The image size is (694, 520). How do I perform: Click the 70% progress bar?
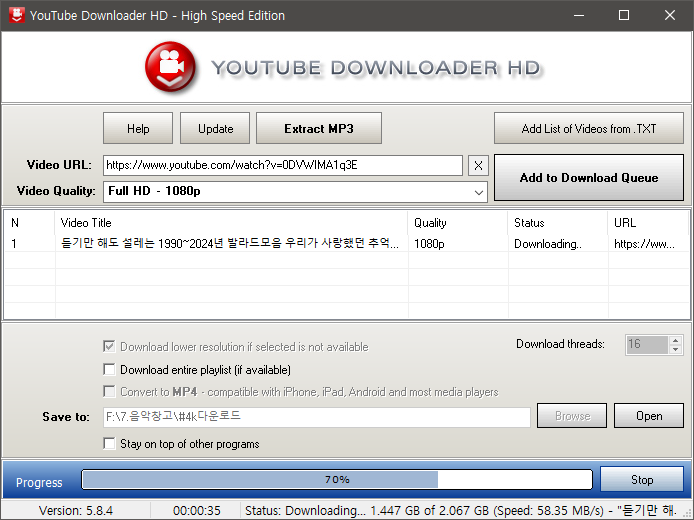click(337, 480)
